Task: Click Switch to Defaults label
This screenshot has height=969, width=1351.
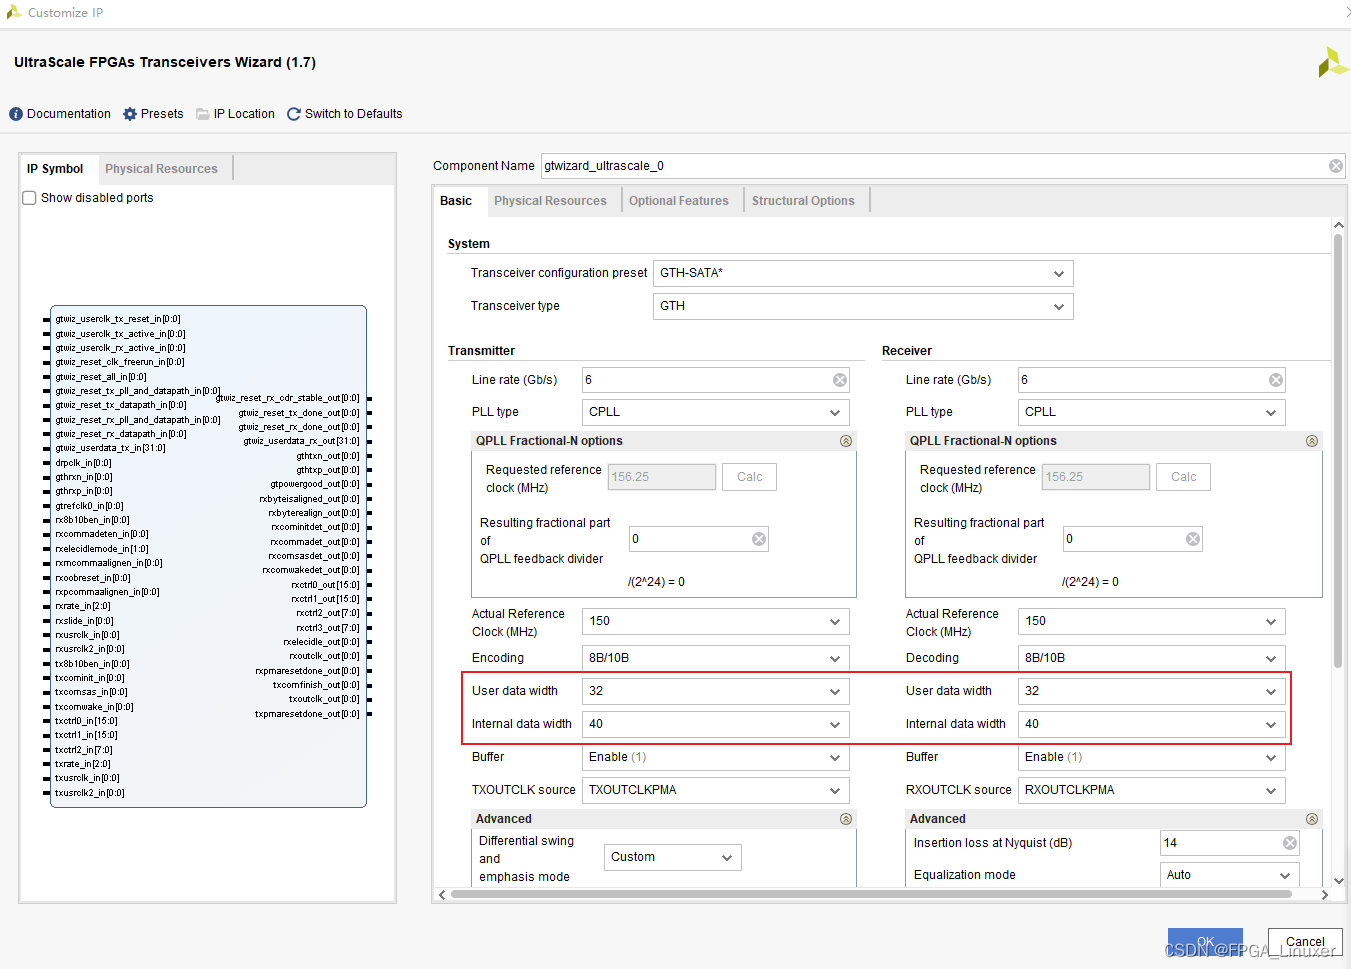Action: pos(354,114)
